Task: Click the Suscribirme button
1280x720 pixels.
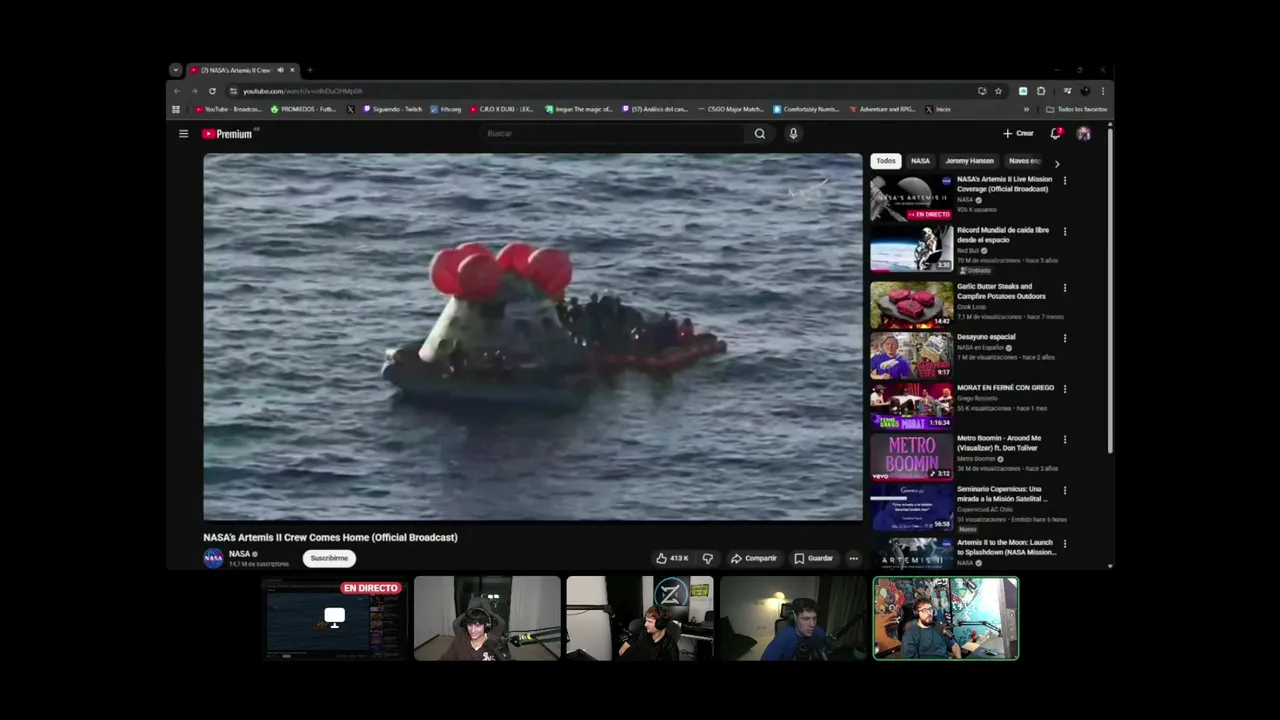Action: pyautogui.click(x=329, y=558)
